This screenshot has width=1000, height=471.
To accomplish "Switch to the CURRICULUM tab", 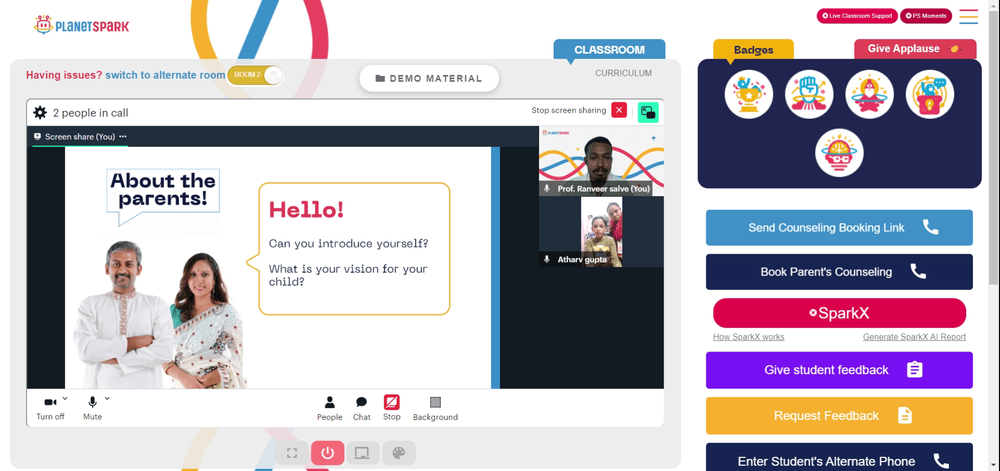I will pyautogui.click(x=623, y=73).
